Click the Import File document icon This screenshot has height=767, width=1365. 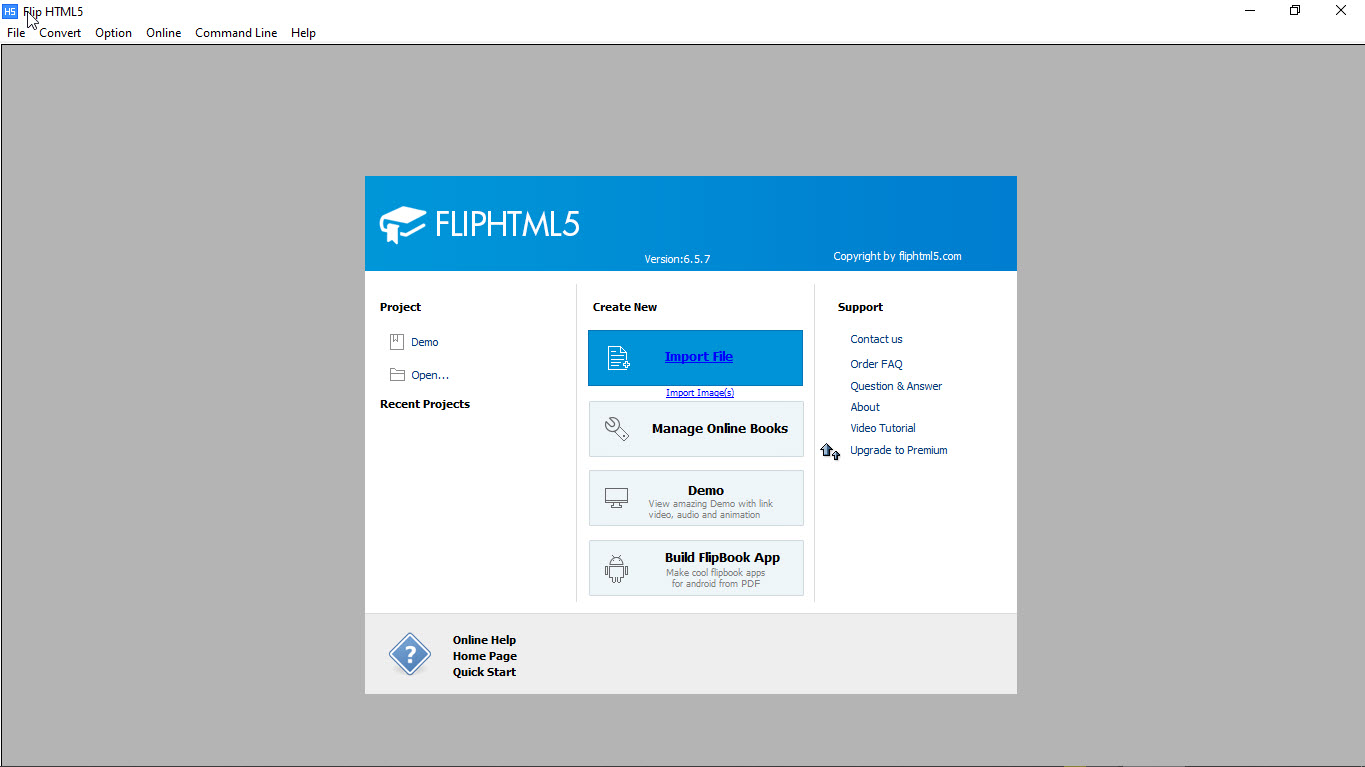point(619,357)
